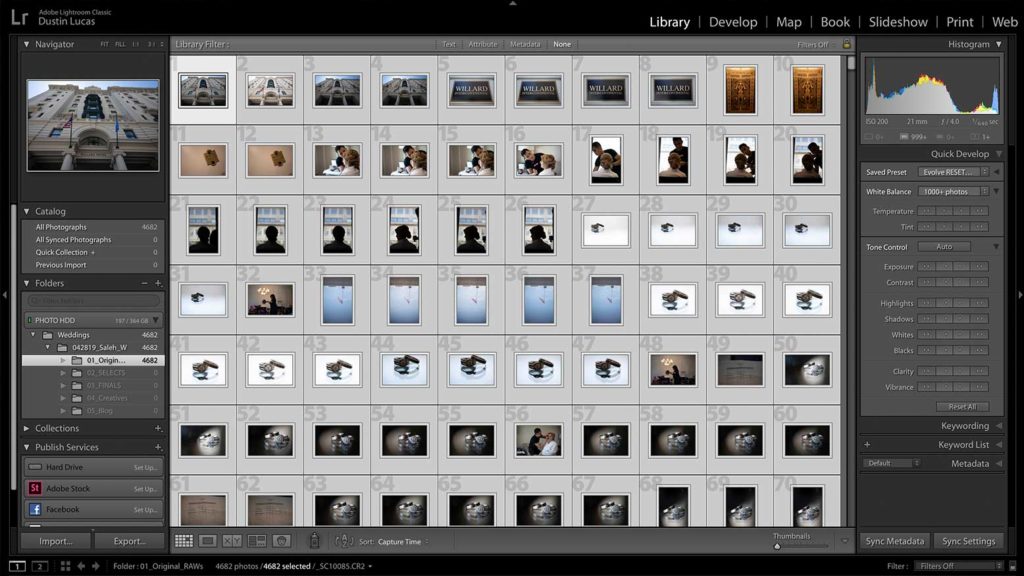Click the Reset All button

(962, 406)
